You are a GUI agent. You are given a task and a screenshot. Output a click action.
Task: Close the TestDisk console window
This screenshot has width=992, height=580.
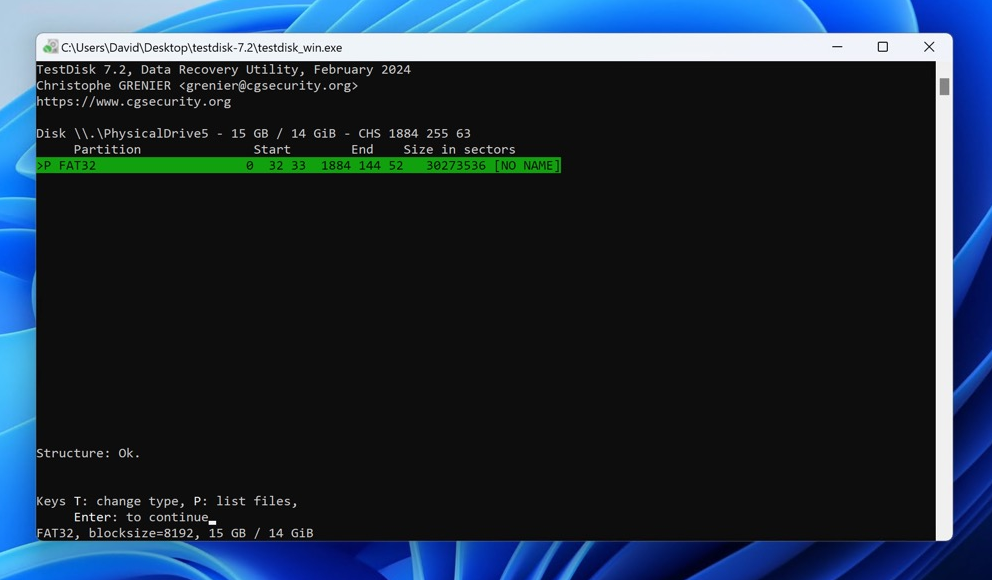(x=928, y=47)
